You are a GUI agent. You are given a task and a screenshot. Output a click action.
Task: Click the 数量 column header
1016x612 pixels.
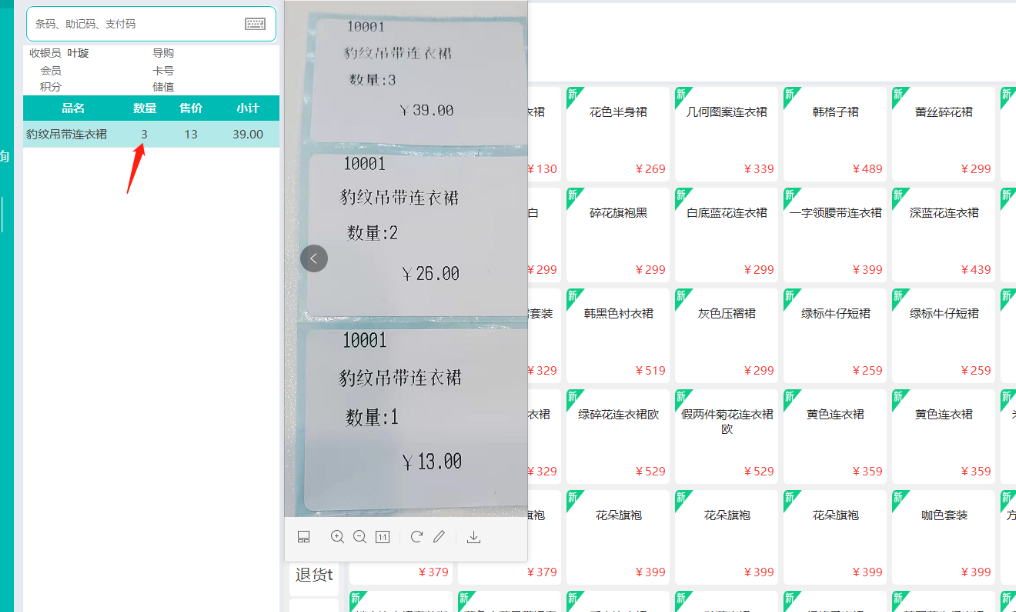pos(144,108)
